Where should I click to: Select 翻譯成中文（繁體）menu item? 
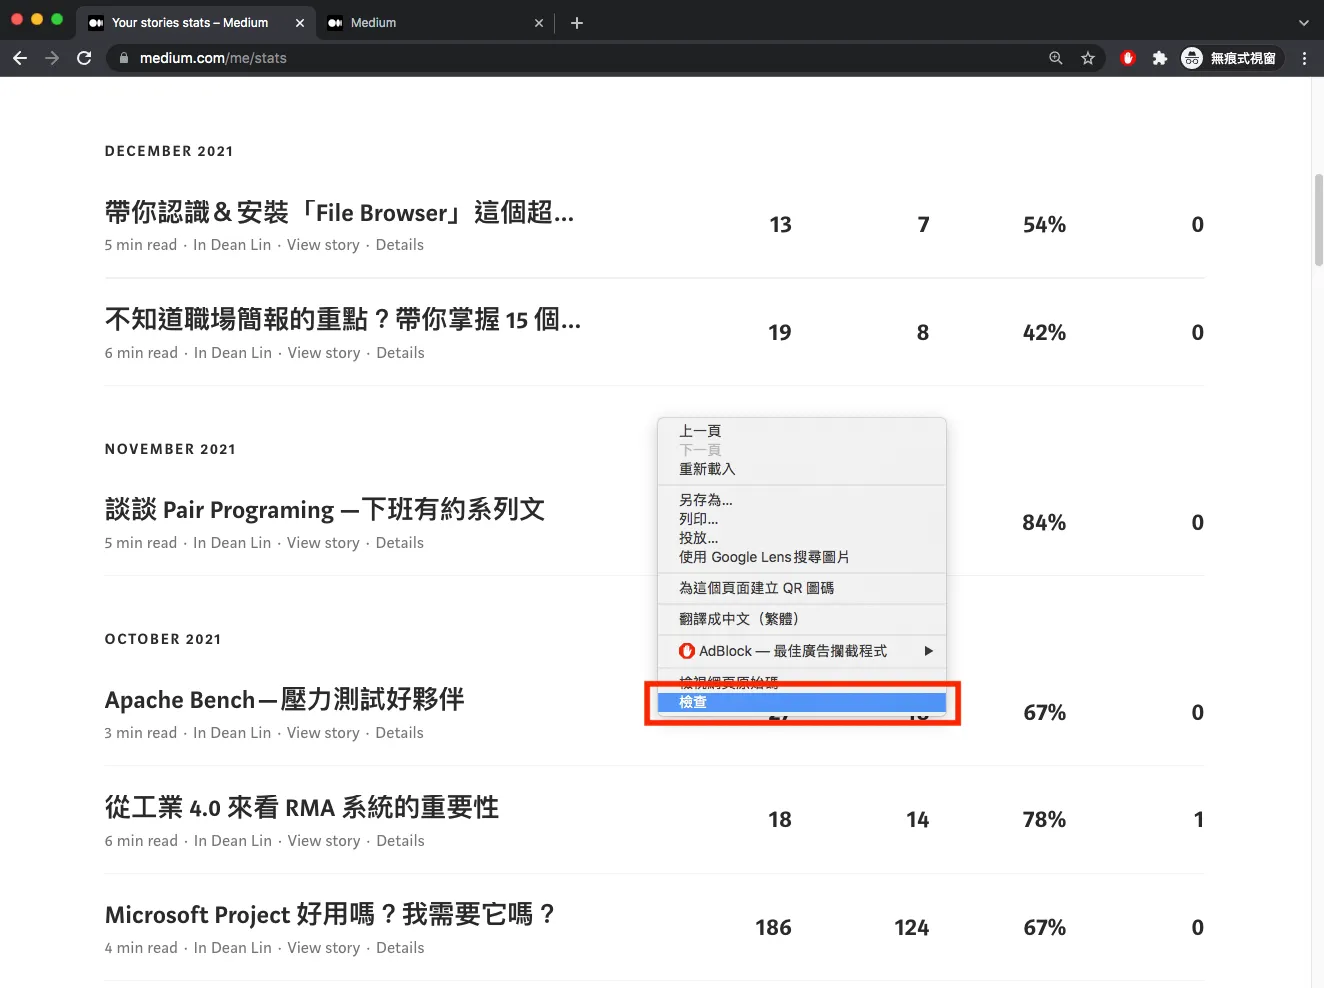pos(802,619)
